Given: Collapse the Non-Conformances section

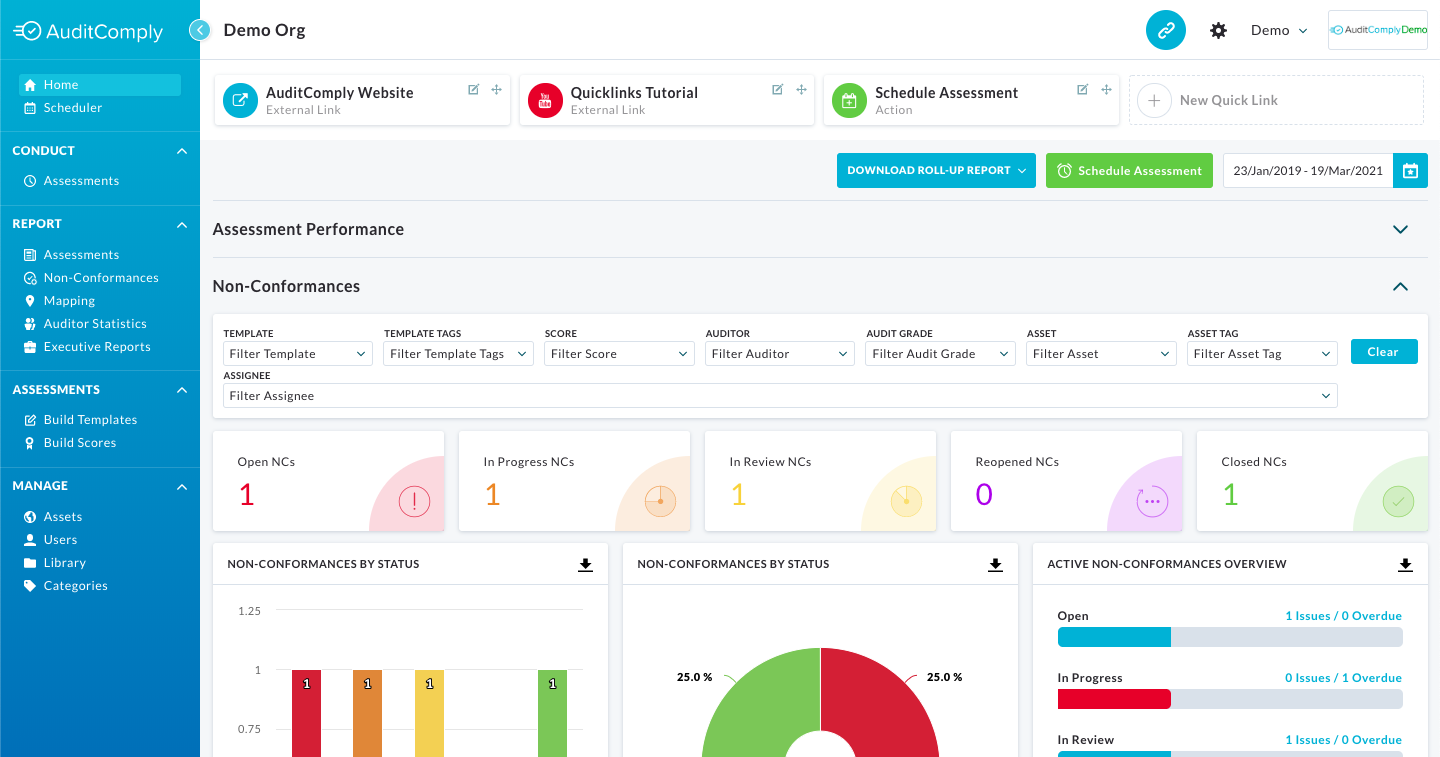Looking at the screenshot, I should tap(1400, 286).
